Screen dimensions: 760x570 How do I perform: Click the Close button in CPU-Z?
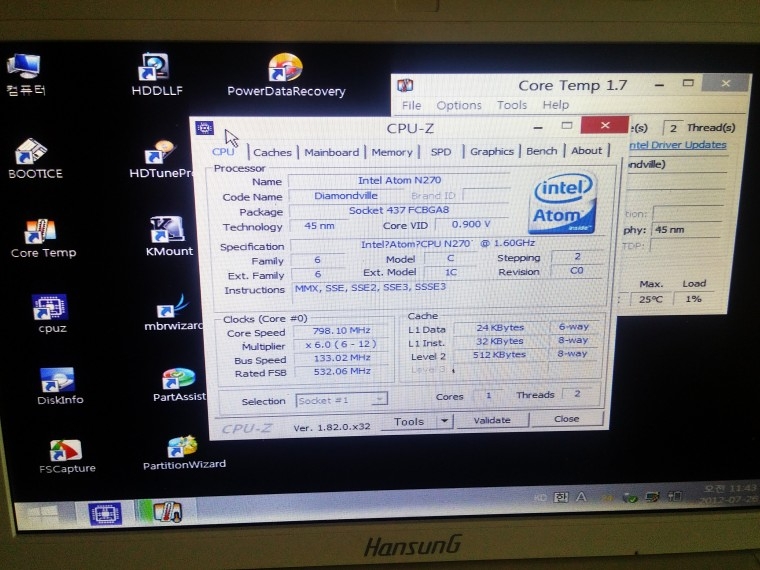[x=567, y=418]
